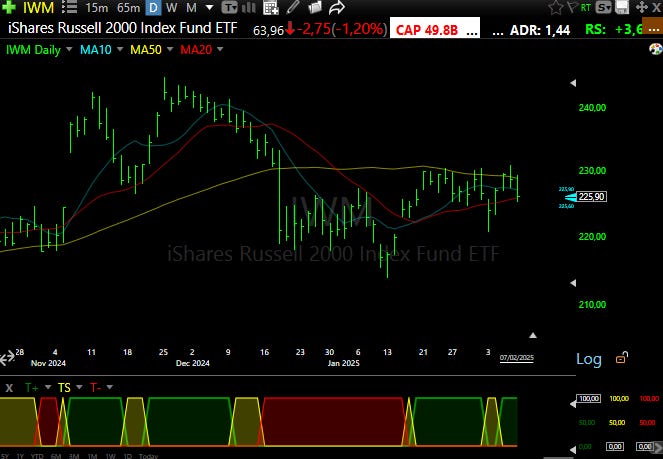Click the Jan 2025 label on date axis

[343, 363]
